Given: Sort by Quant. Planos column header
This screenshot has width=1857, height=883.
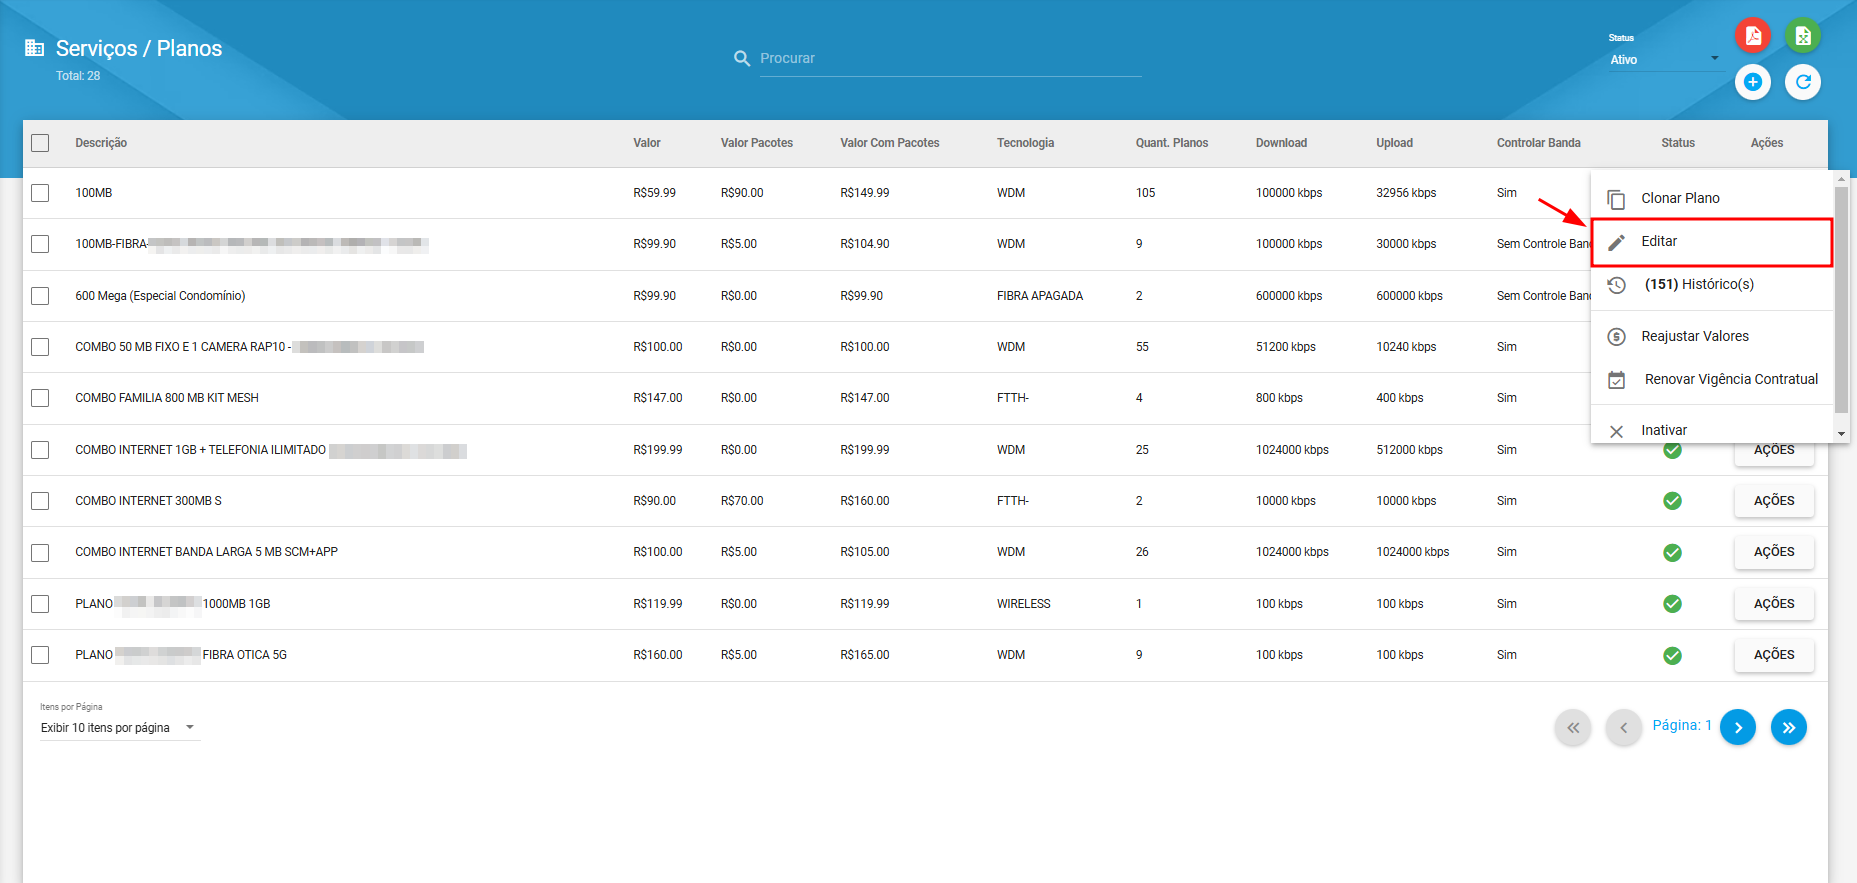Looking at the screenshot, I should click(1172, 143).
